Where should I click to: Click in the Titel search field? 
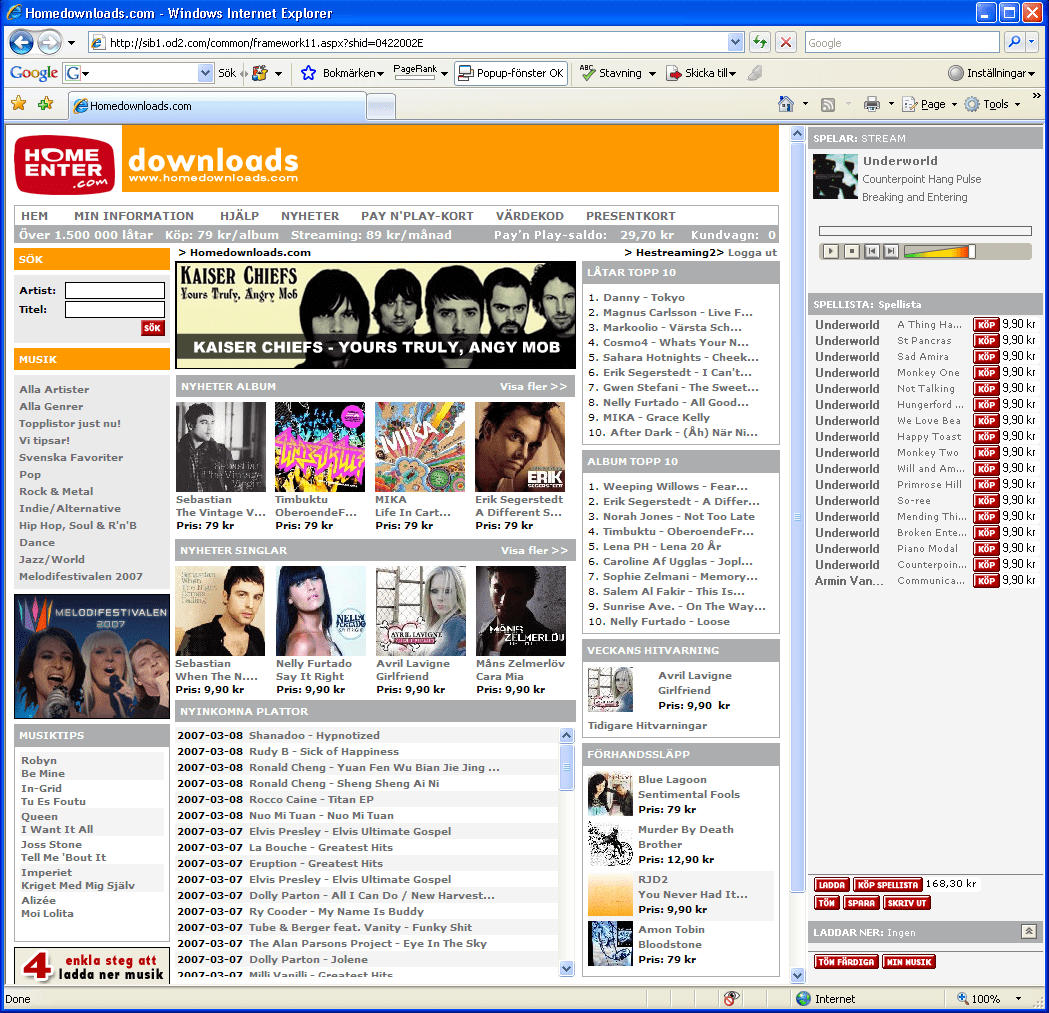pyautogui.click(x=114, y=309)
